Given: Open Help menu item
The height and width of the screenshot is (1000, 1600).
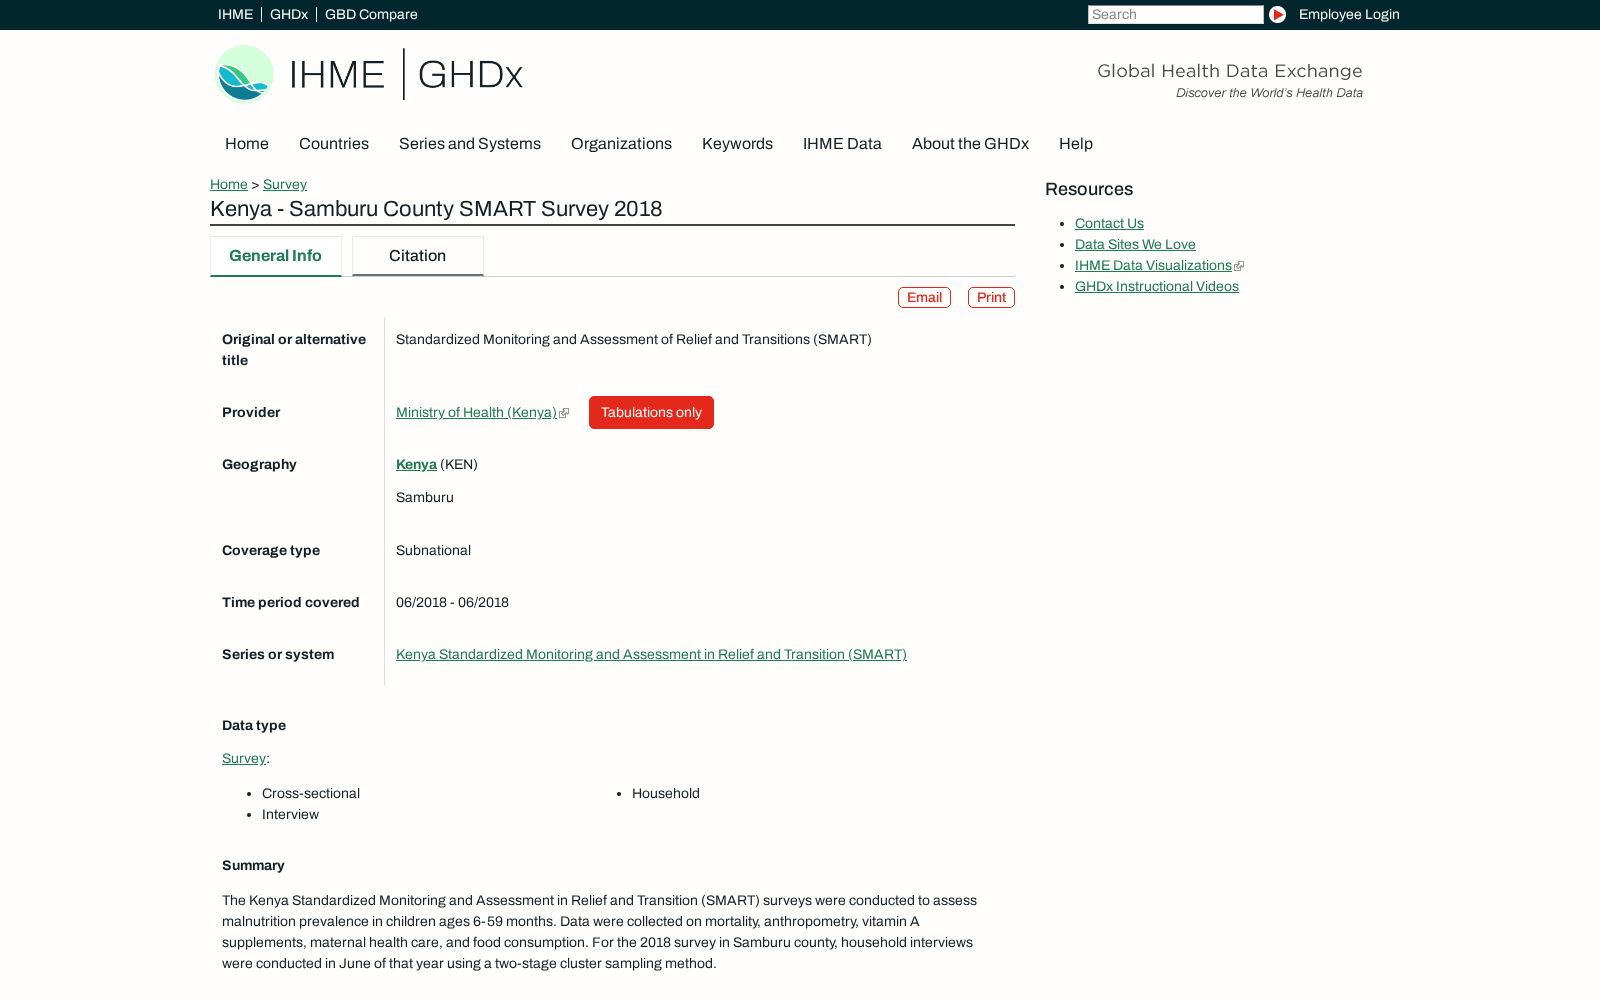Looking at the screenshot, I should [x=1076, y=144].
